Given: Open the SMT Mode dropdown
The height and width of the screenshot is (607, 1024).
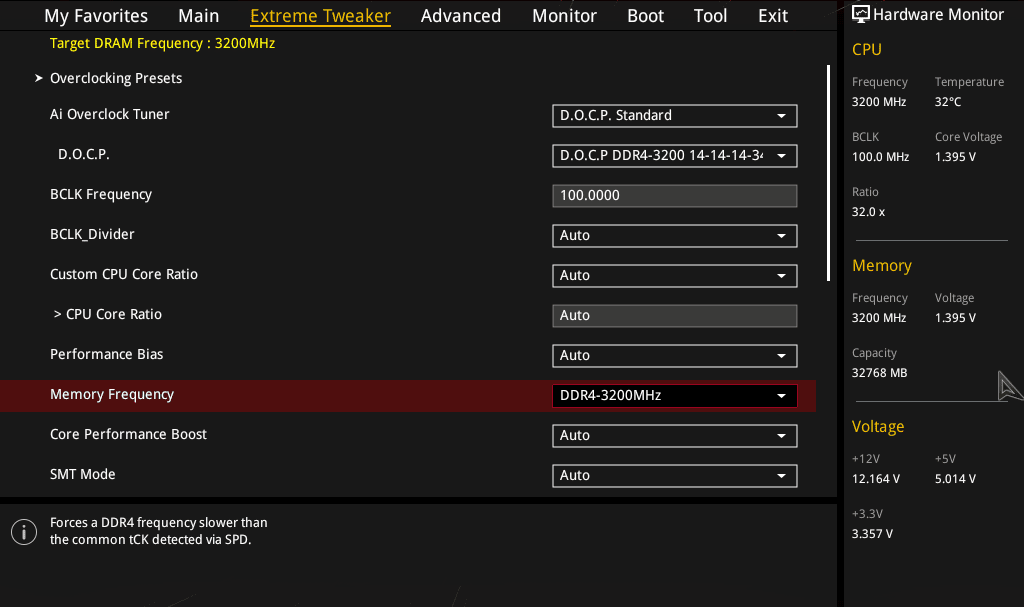Looking at the screenshot, I should tap(675, 475).
